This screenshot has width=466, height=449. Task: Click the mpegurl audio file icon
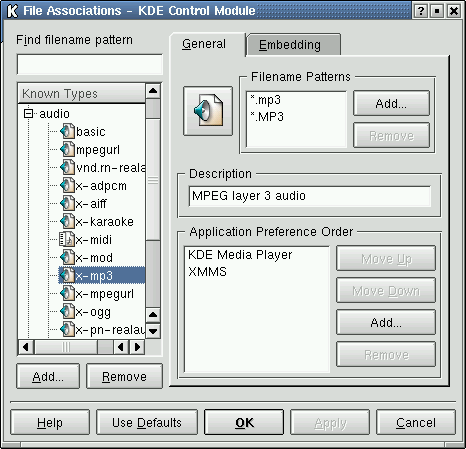(x=67, y=149)
